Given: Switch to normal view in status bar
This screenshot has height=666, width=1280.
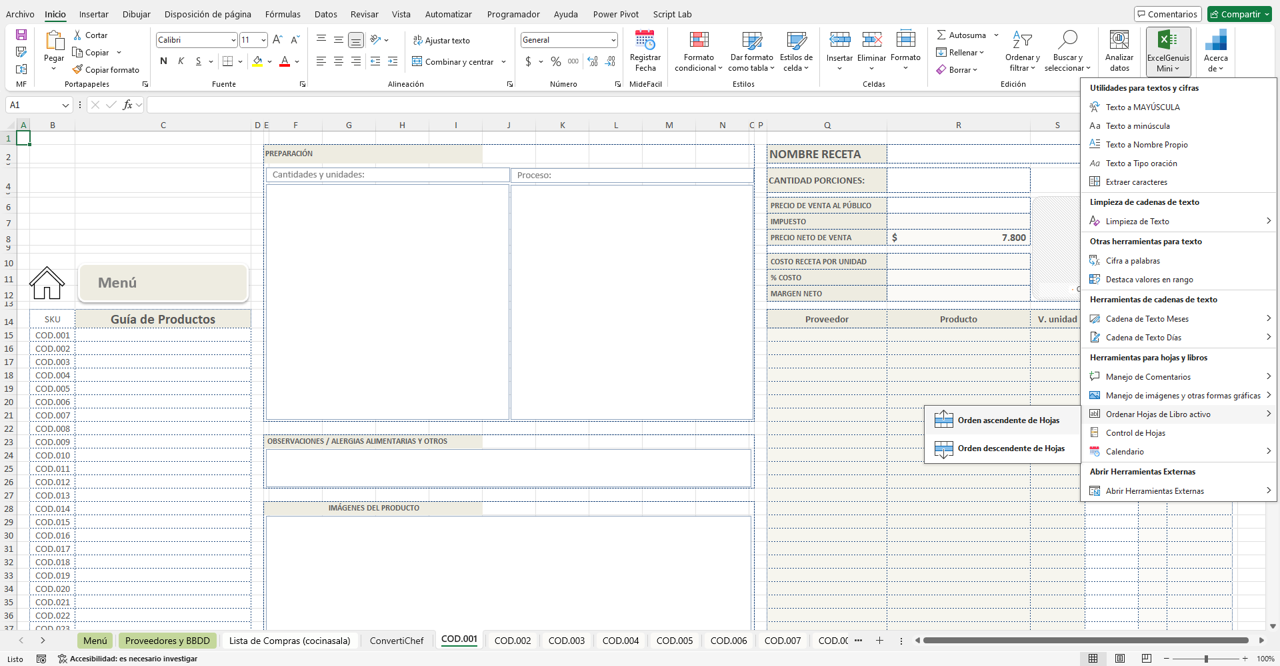Looking at the screenshot, I should [x=1093, y=658].
